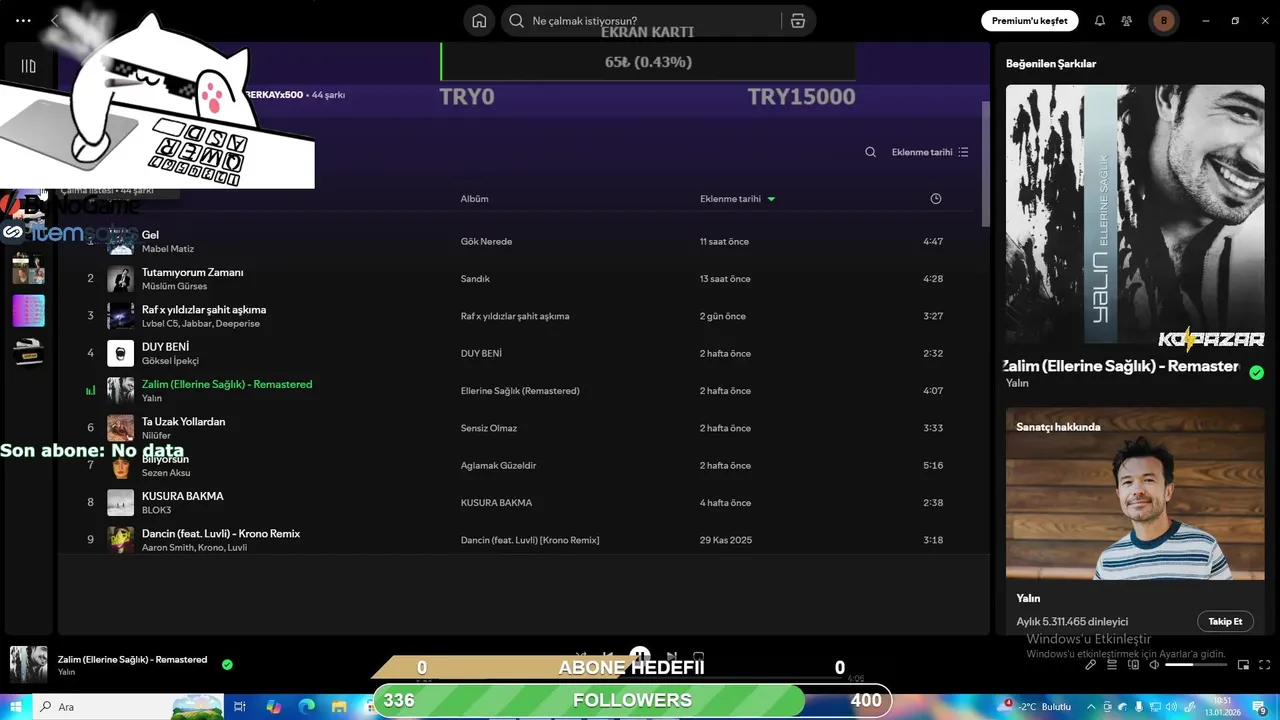The width and height of the screenshot is (1280, 720).
Task: Open the Browse icon in search bar
Action: coord(797,21)
